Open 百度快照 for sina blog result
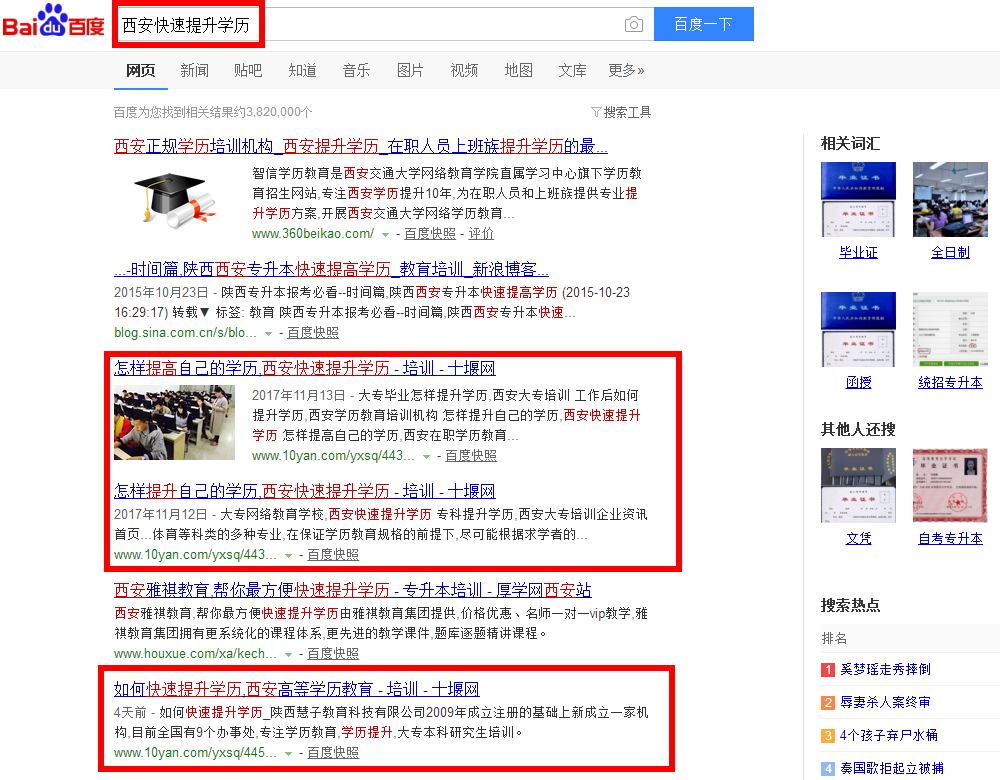 312,333
